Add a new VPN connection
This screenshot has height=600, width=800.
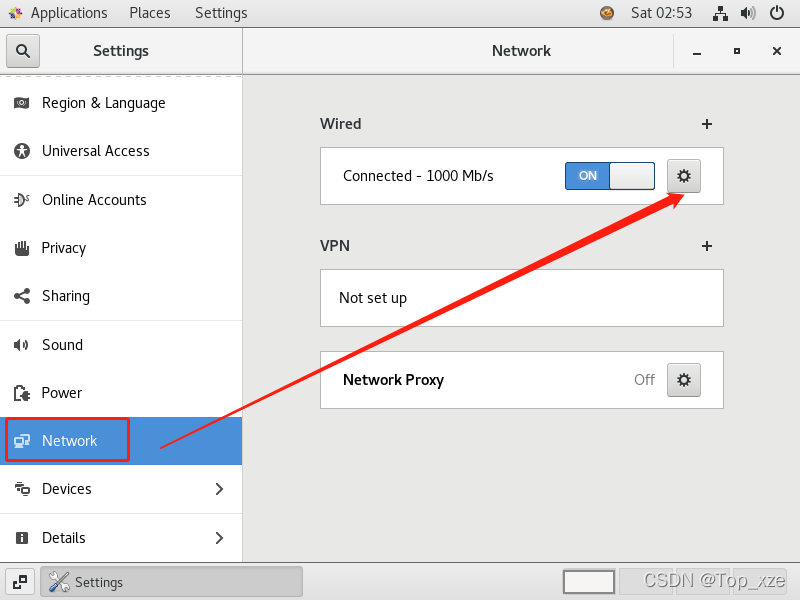tap(707, 246)
